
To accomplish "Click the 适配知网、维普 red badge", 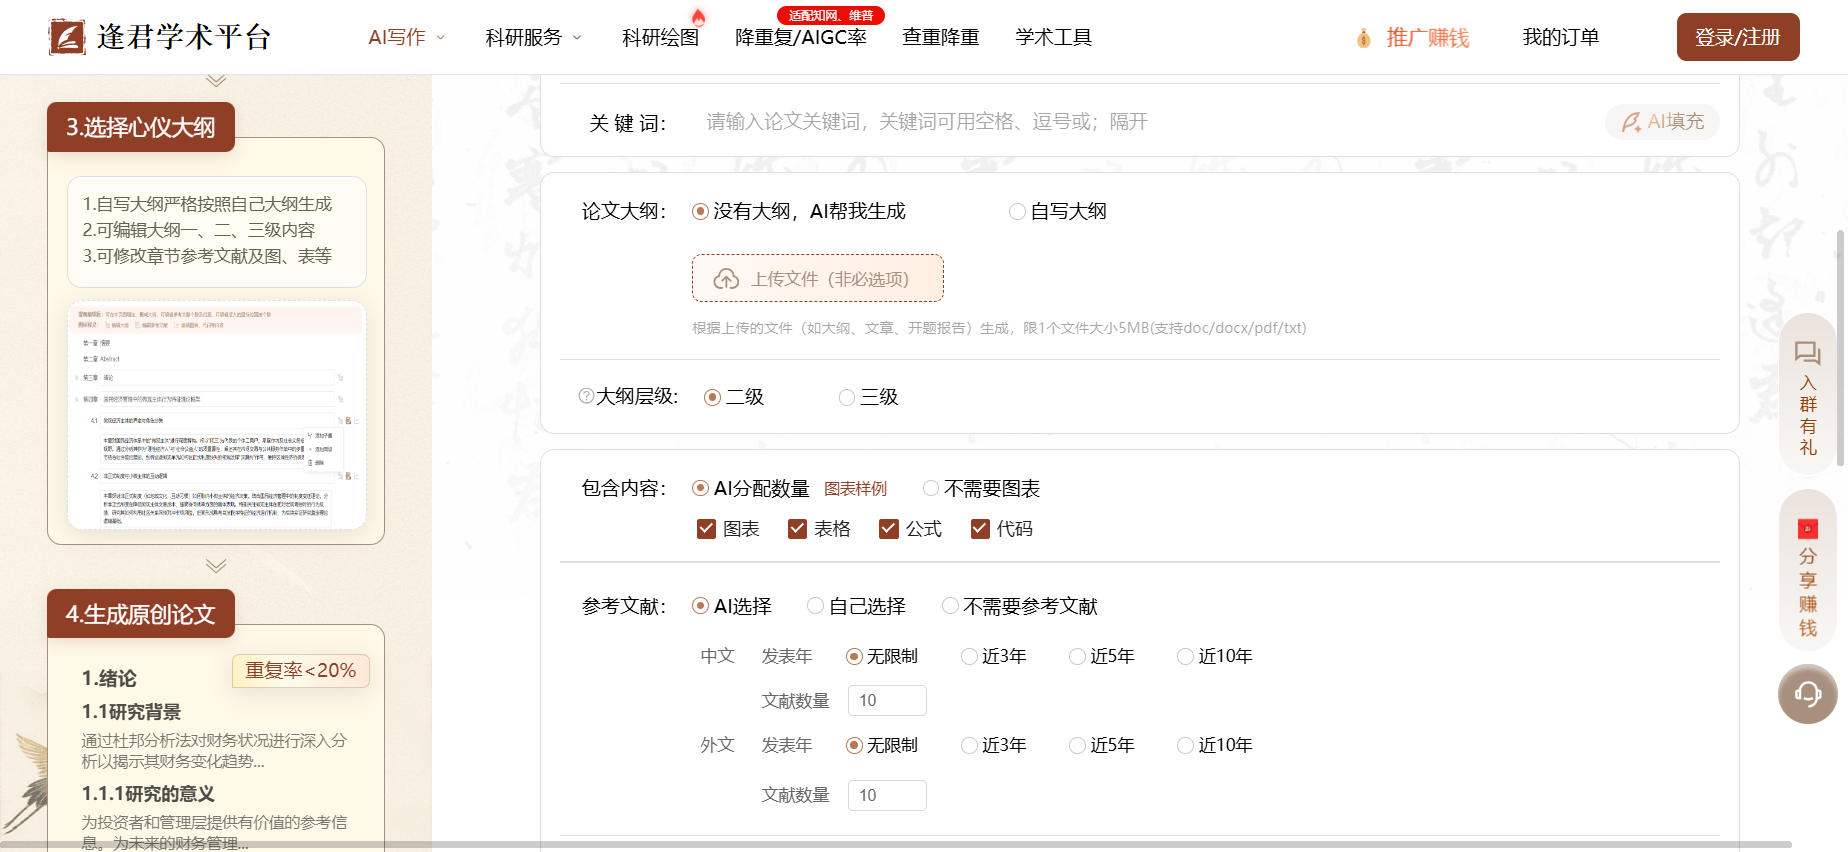I will (x=831, y=15).
